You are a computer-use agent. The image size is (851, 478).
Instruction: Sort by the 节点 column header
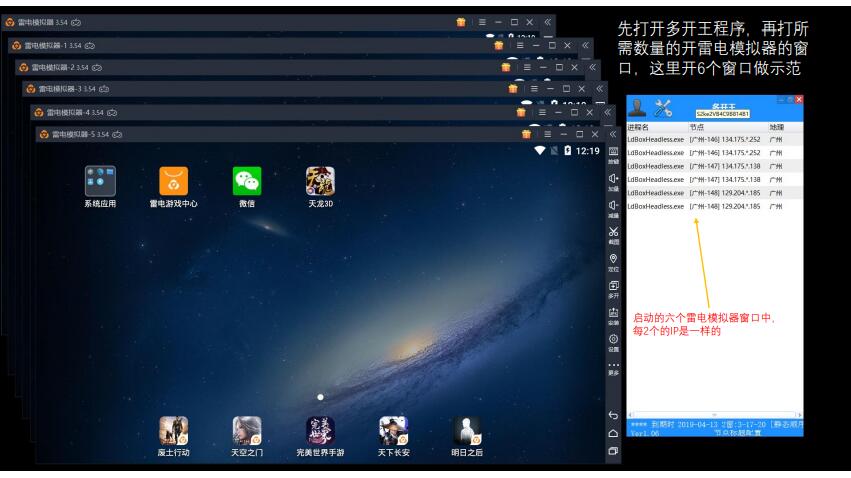point(728,128)
